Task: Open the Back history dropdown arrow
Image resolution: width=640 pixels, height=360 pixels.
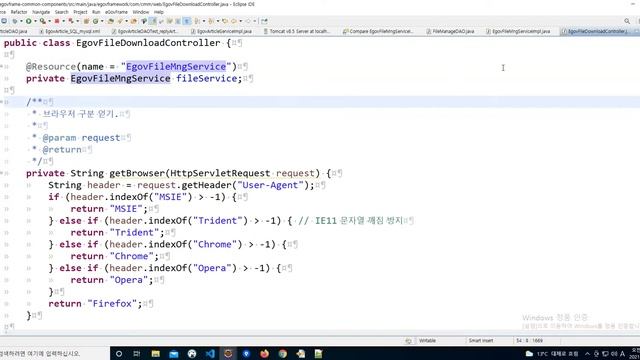Action: coord(240,21)
